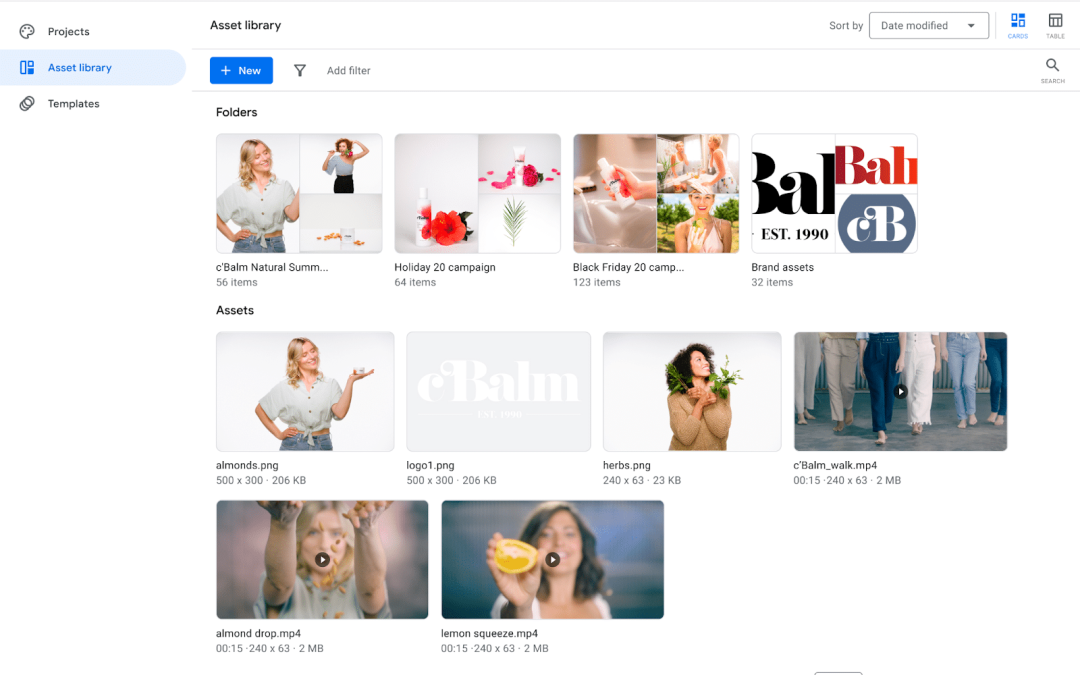
Task: Open the Holiday 20 campaign folder
Action: pos(477,193)
